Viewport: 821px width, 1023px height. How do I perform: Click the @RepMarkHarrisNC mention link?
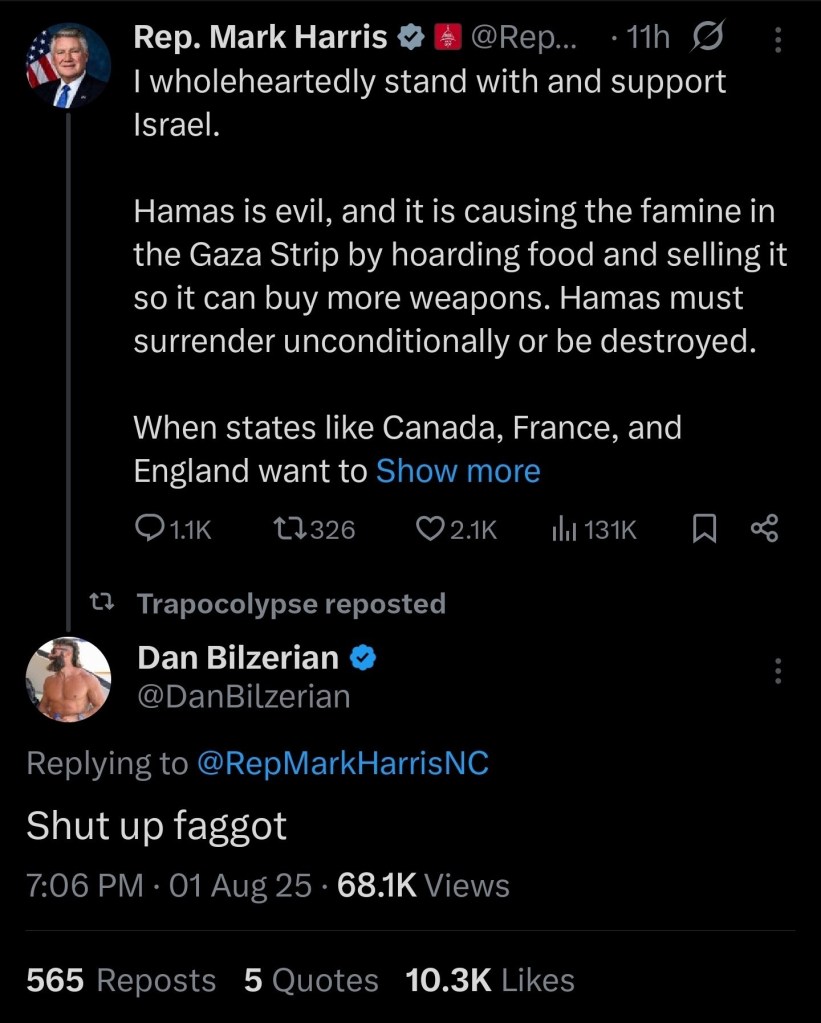click(x=343, y=764)
